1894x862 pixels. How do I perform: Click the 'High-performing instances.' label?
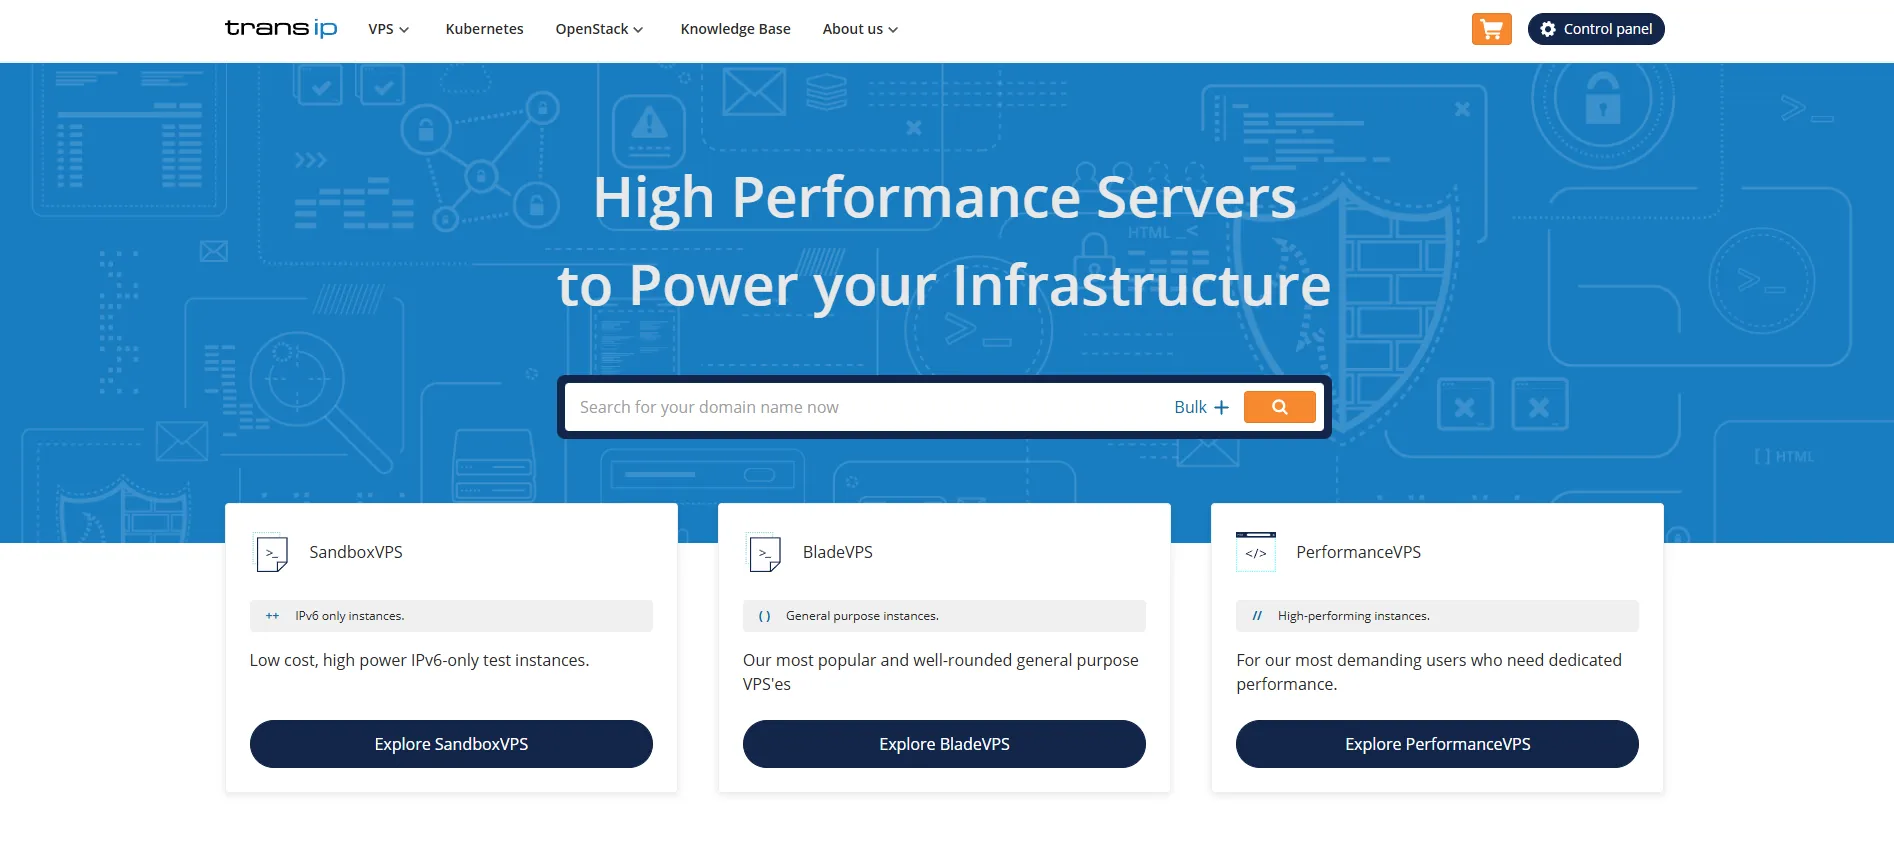1354,616
